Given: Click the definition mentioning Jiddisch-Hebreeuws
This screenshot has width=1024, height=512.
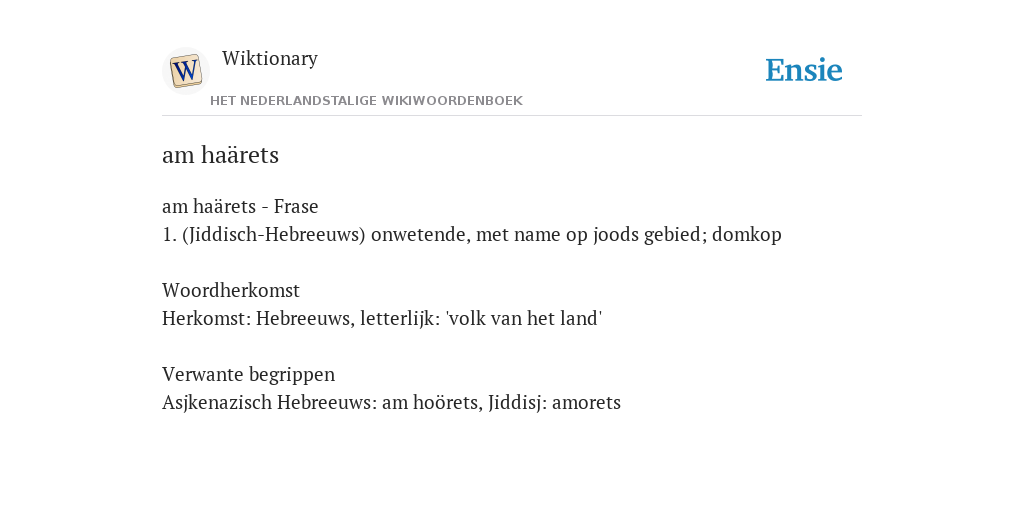Looking at the screenshot, I should pyautogui.click(x=472, y=234).
